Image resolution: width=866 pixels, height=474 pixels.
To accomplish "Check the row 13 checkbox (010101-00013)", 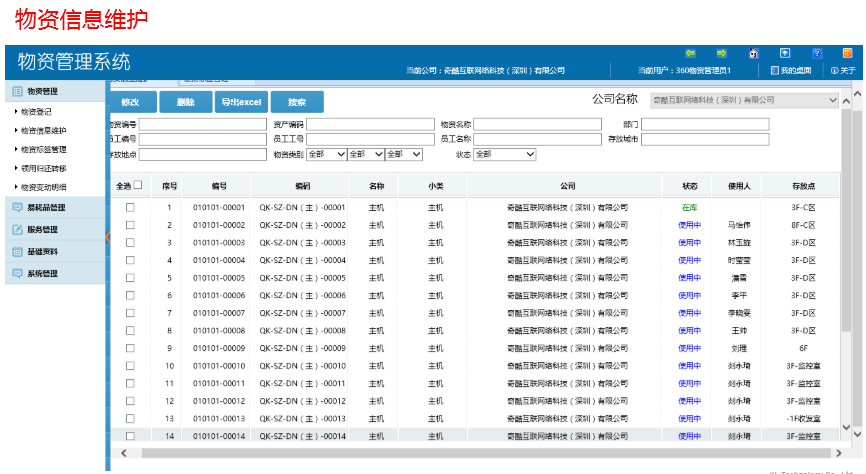I will (130, 419).
